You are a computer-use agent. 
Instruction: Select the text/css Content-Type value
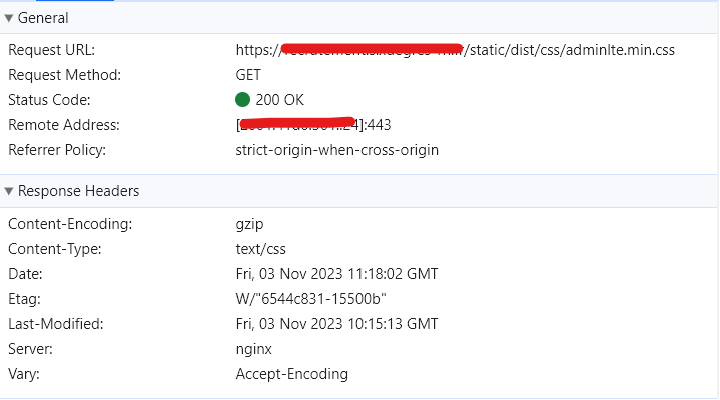(260, 249)
